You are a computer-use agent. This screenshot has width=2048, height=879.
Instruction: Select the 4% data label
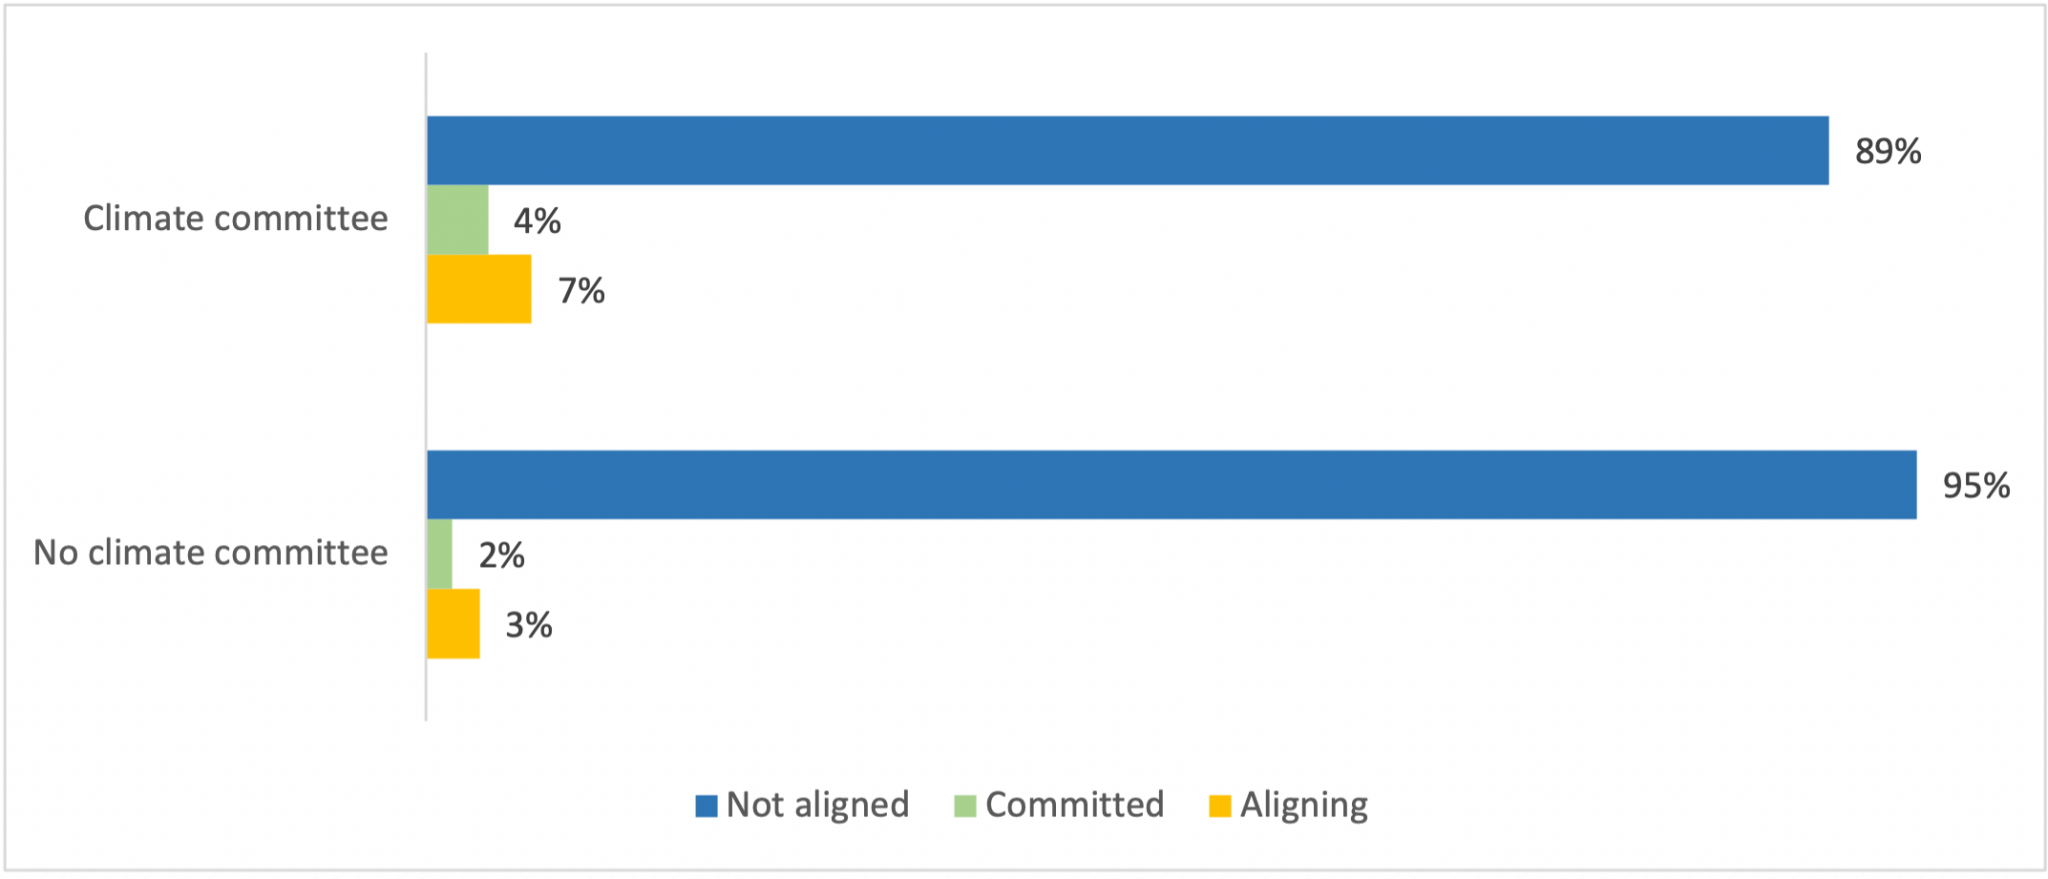(x=537, y=221)
